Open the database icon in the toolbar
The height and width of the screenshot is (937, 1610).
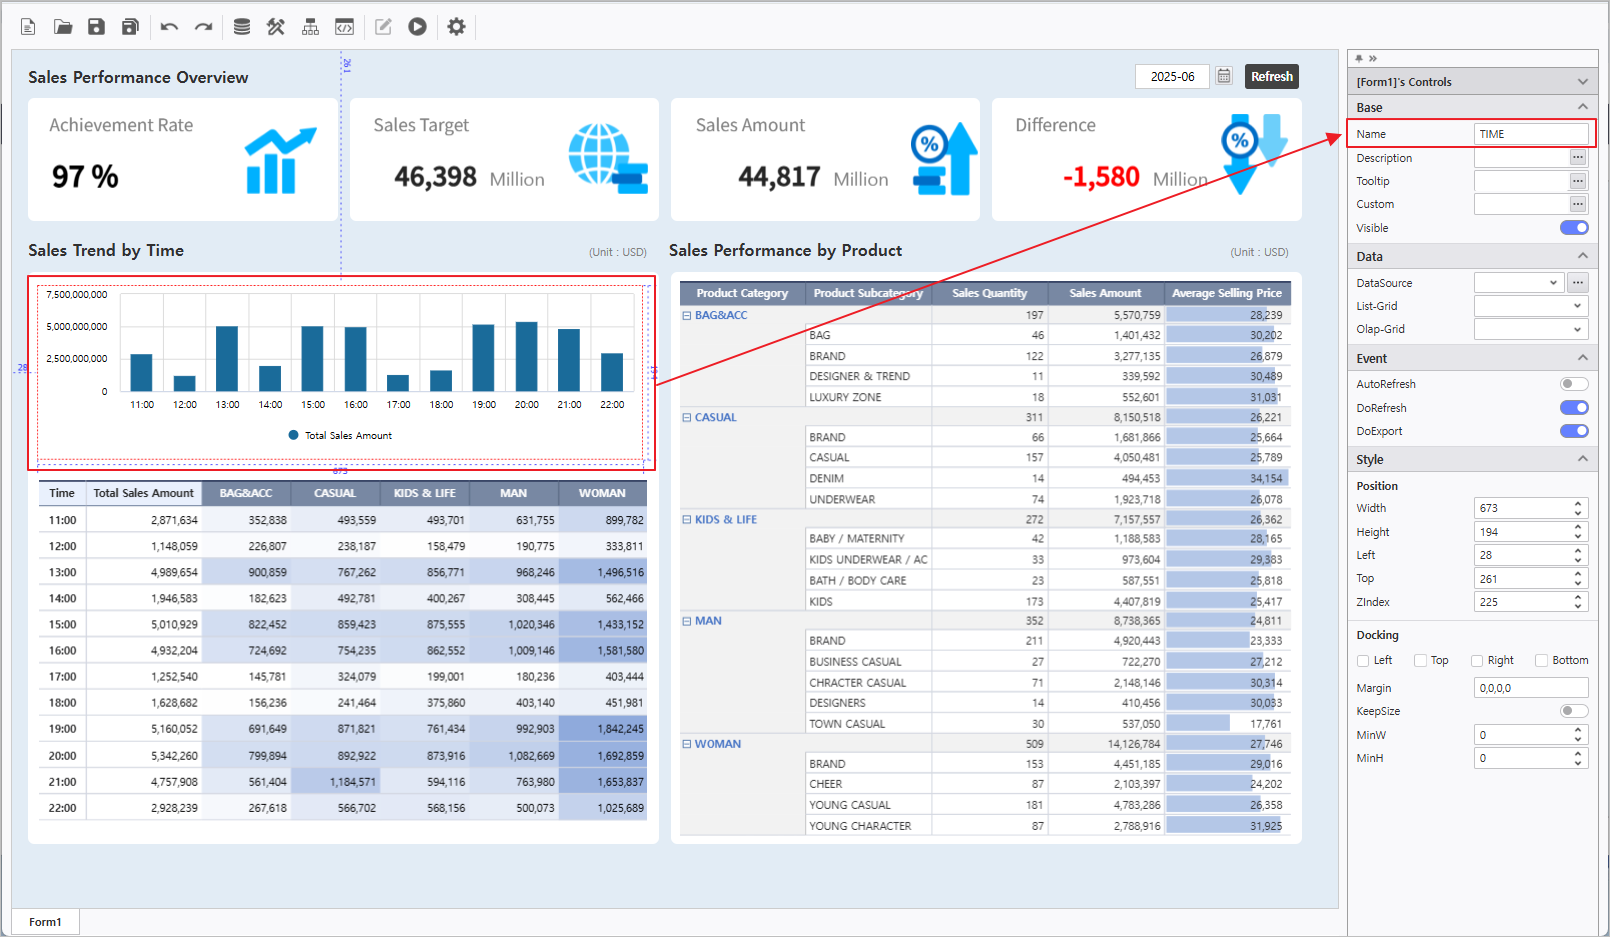coord(242,27)
